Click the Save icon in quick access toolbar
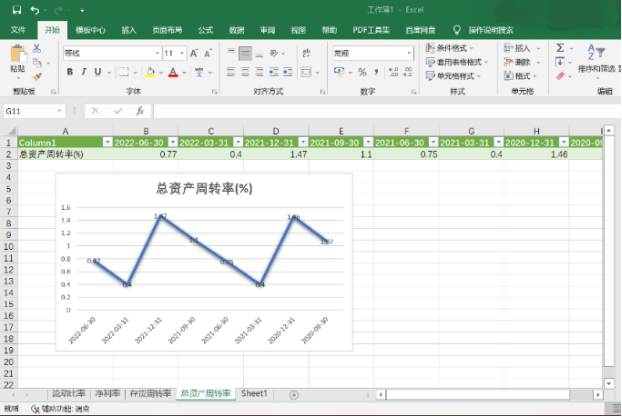 pyautogui.click(x=17, y=10)
